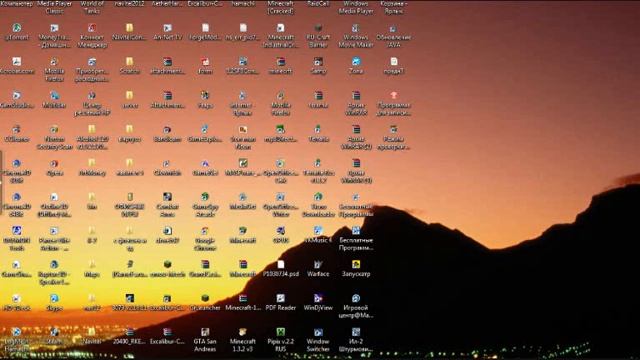Image resolution: width=640 pixels, height=360 pixels.
Task: Open the LogMeIn Hamachi shortcut
Action: (x=17, y=332)
